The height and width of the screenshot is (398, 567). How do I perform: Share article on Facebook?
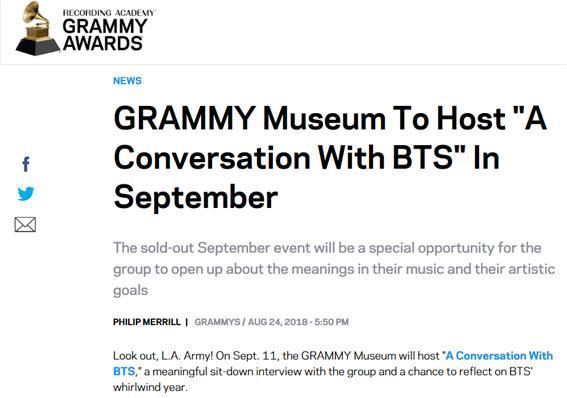(x=26, y=164)
